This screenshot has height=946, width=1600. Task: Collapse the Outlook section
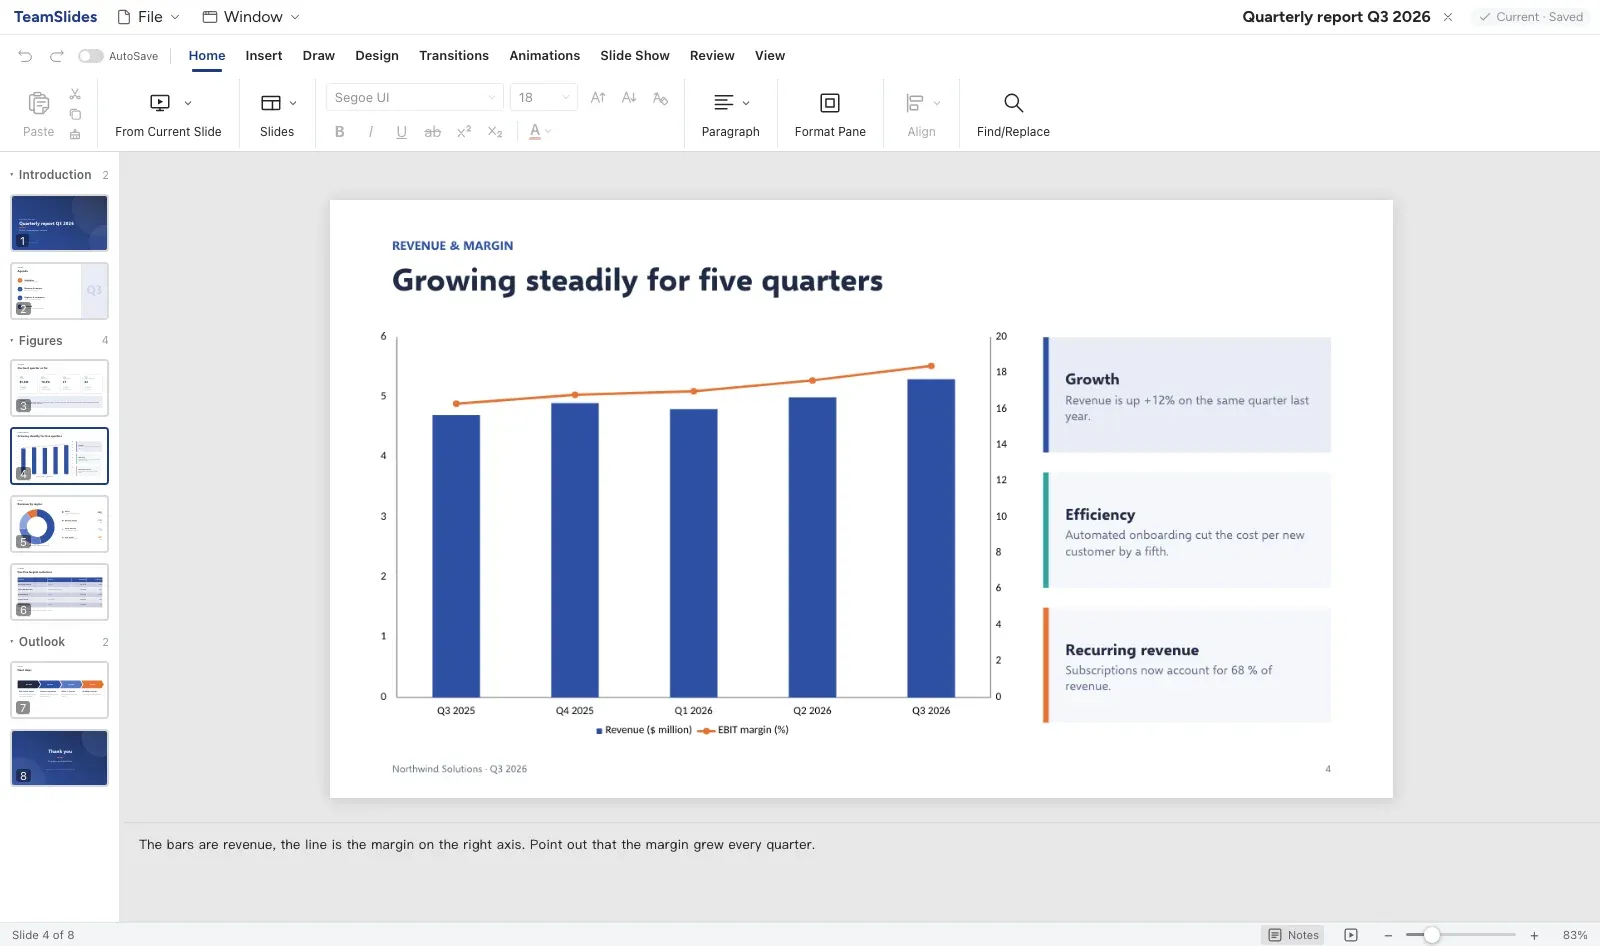click(x=12, y=642)
